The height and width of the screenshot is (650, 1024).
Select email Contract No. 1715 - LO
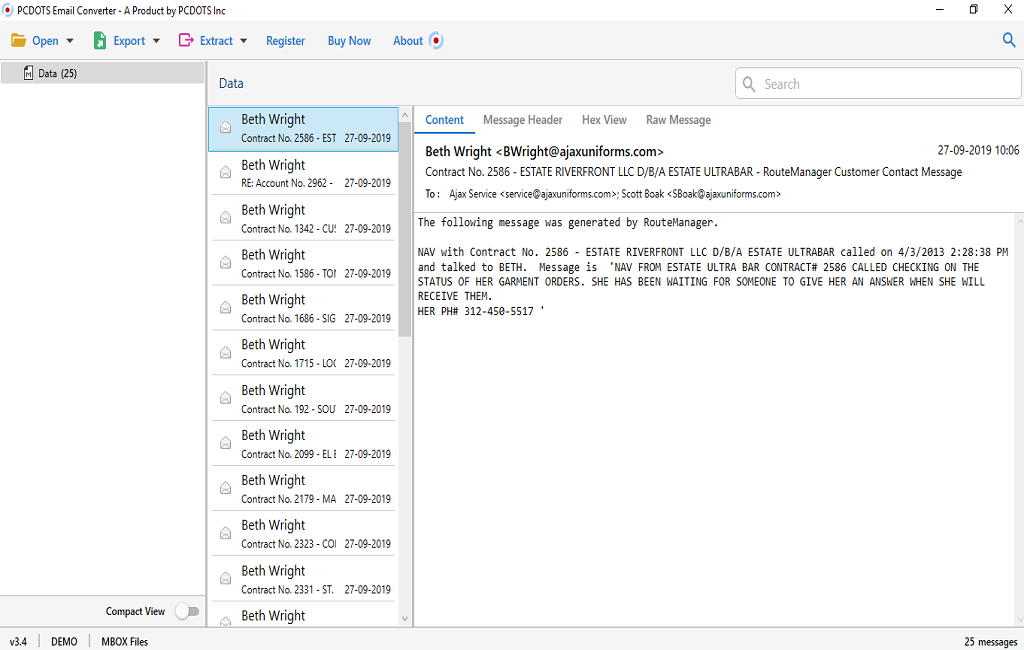[303, 354]
